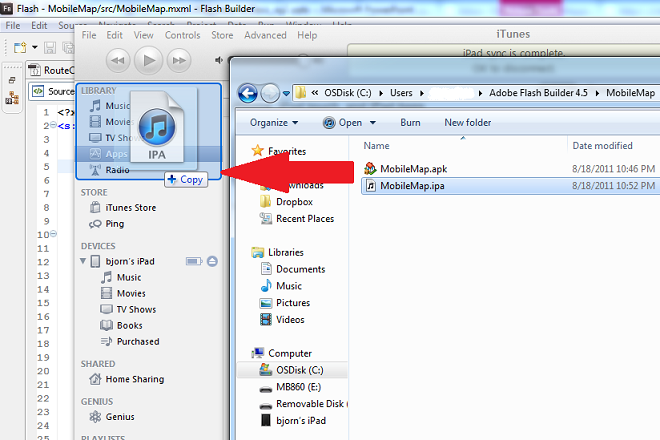Expand the Open button dropdown arrow
Screen dimensions: 660x440
373,123
